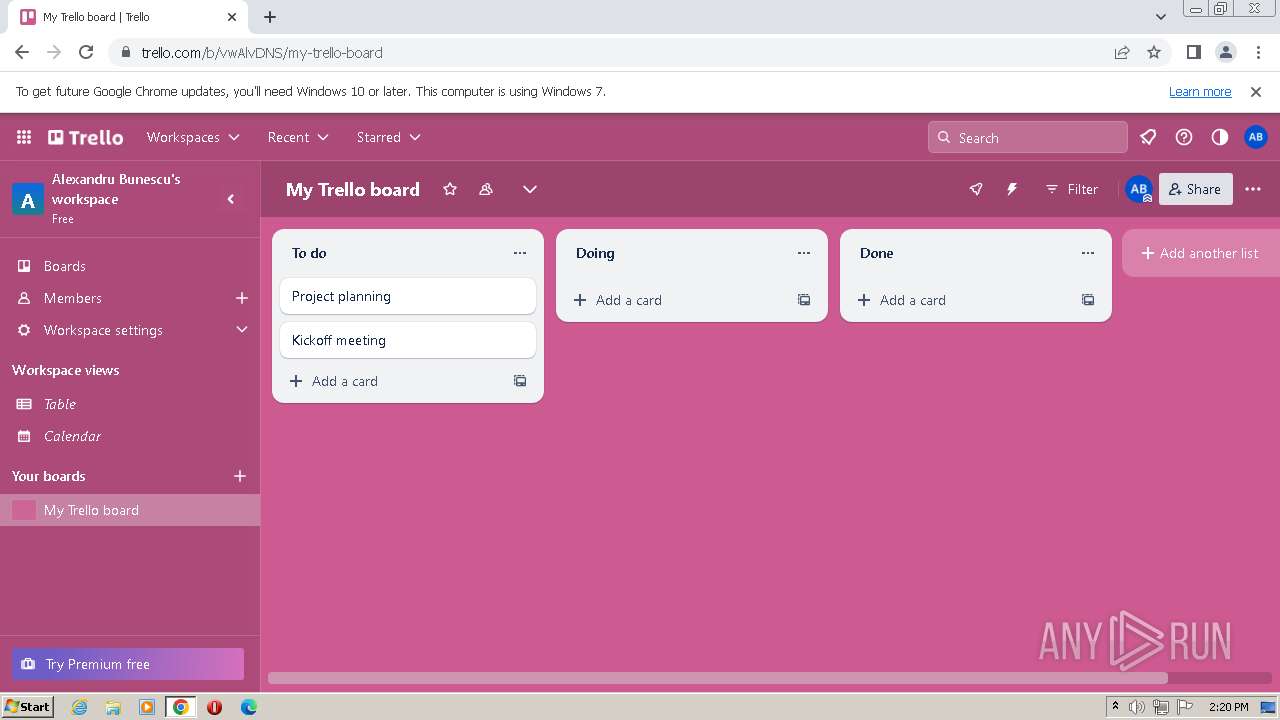Add a card to To do list
The width and height of the screenshot is (1280, 720).
392,381
